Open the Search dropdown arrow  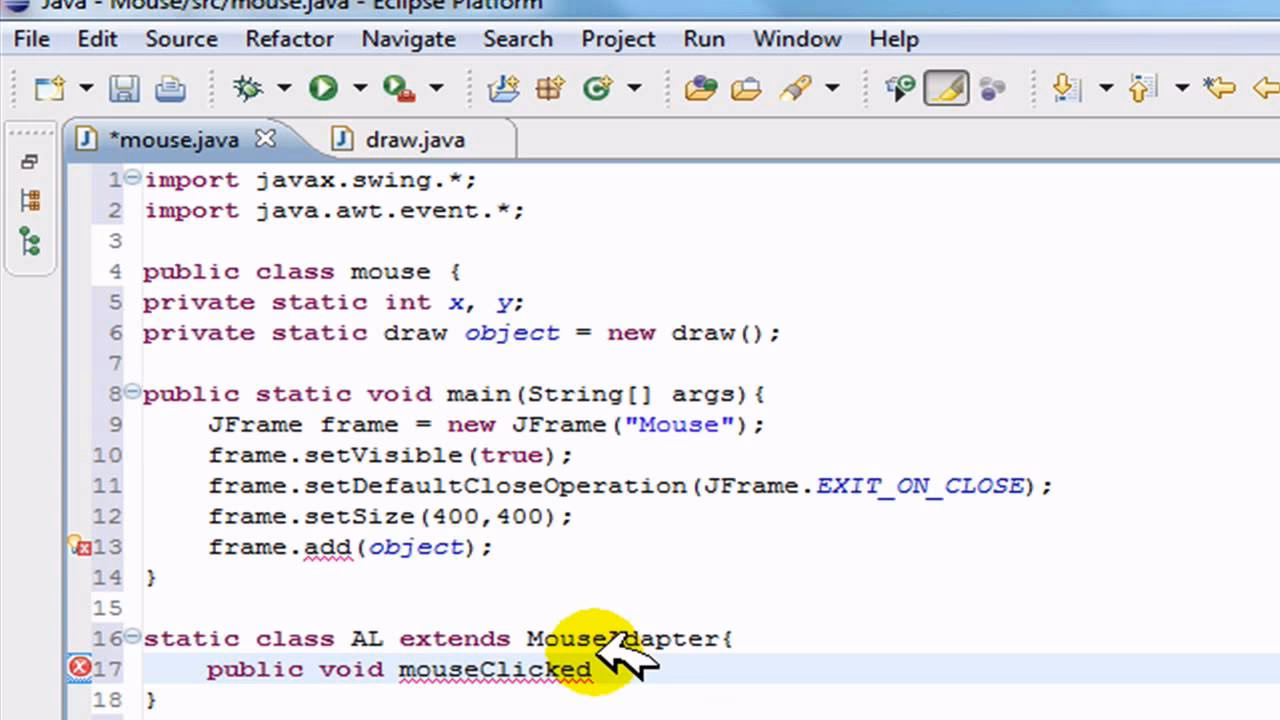(832, 88)
